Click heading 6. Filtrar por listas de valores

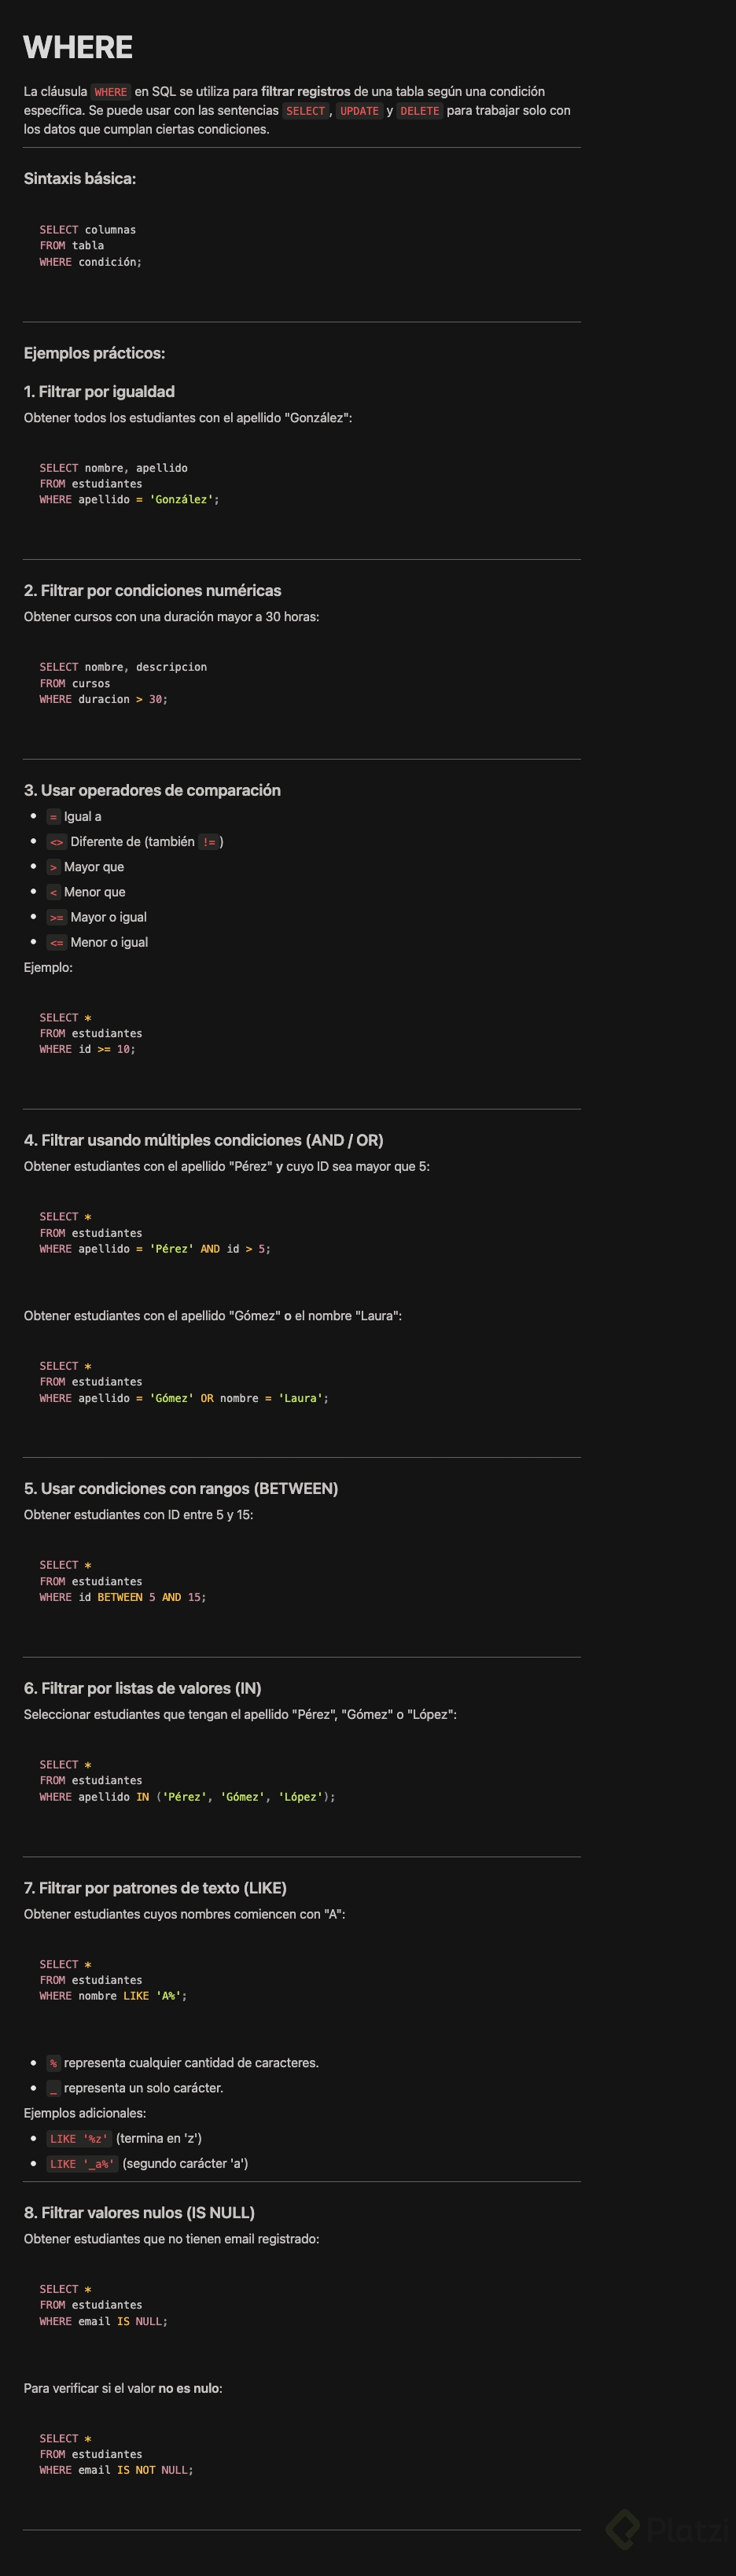tap(142, 1688)
